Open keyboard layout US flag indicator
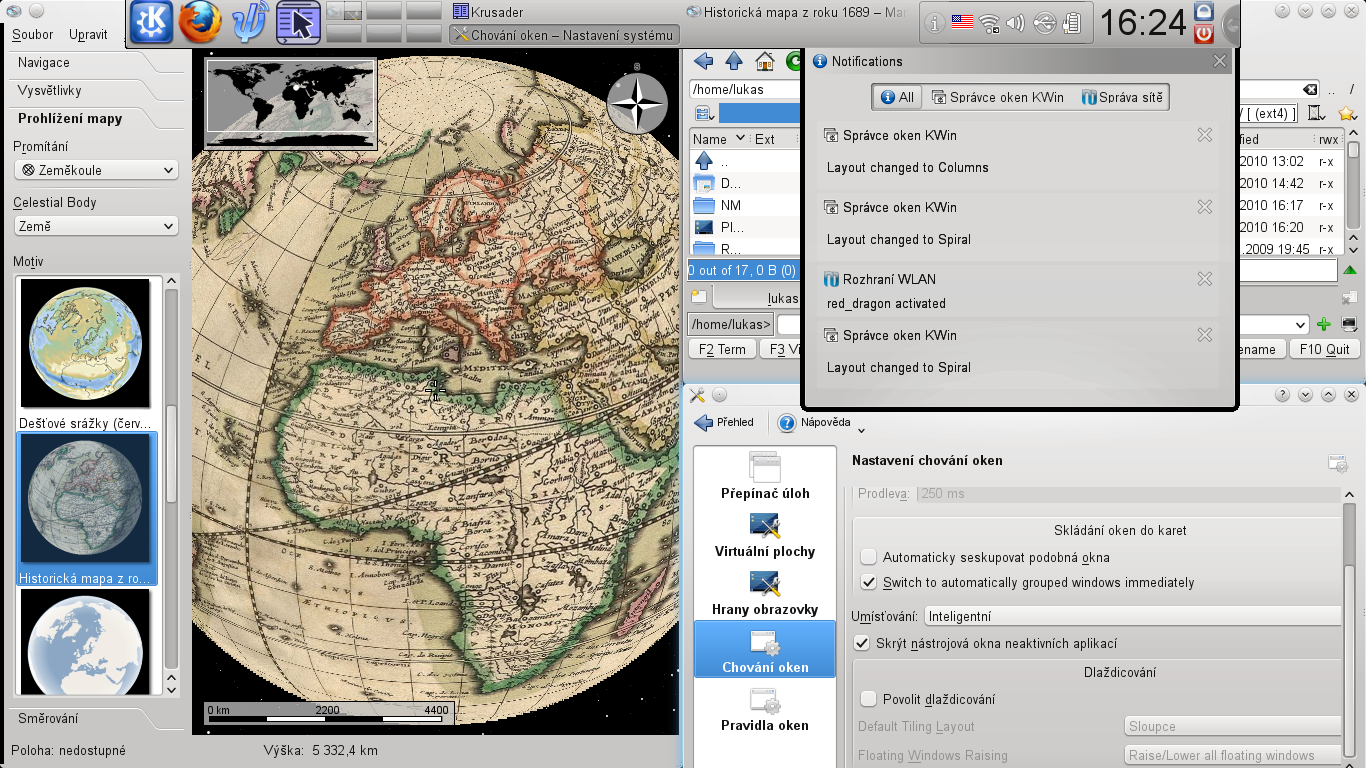 tap(963, 22)
